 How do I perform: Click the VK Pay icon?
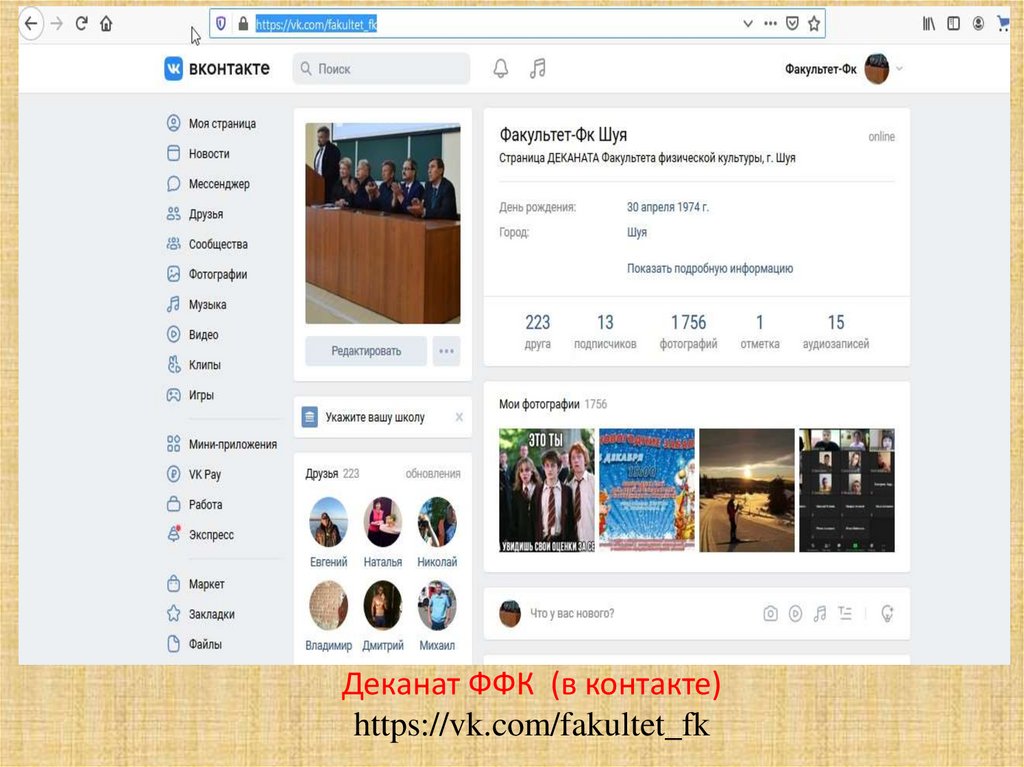[x=173, y=474]
